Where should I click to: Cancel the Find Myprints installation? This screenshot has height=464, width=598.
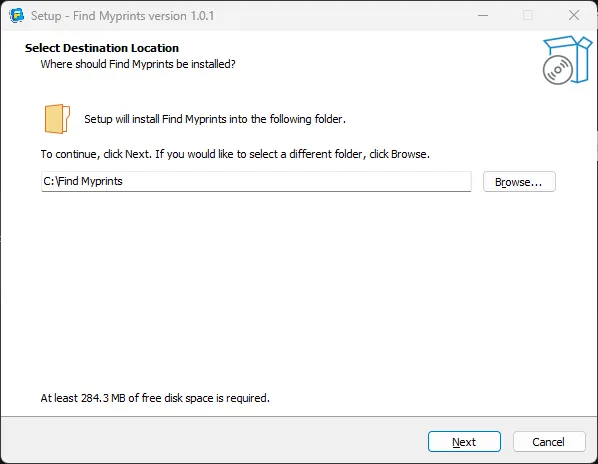pyautogui.click(x=549, y=442)
